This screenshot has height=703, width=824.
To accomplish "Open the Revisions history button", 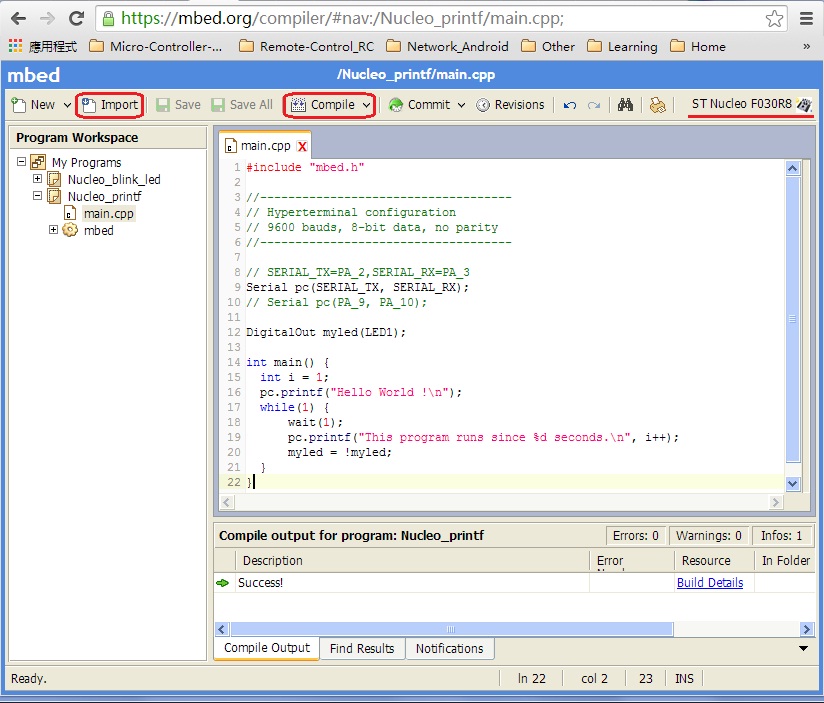I will tap(510, 105).
